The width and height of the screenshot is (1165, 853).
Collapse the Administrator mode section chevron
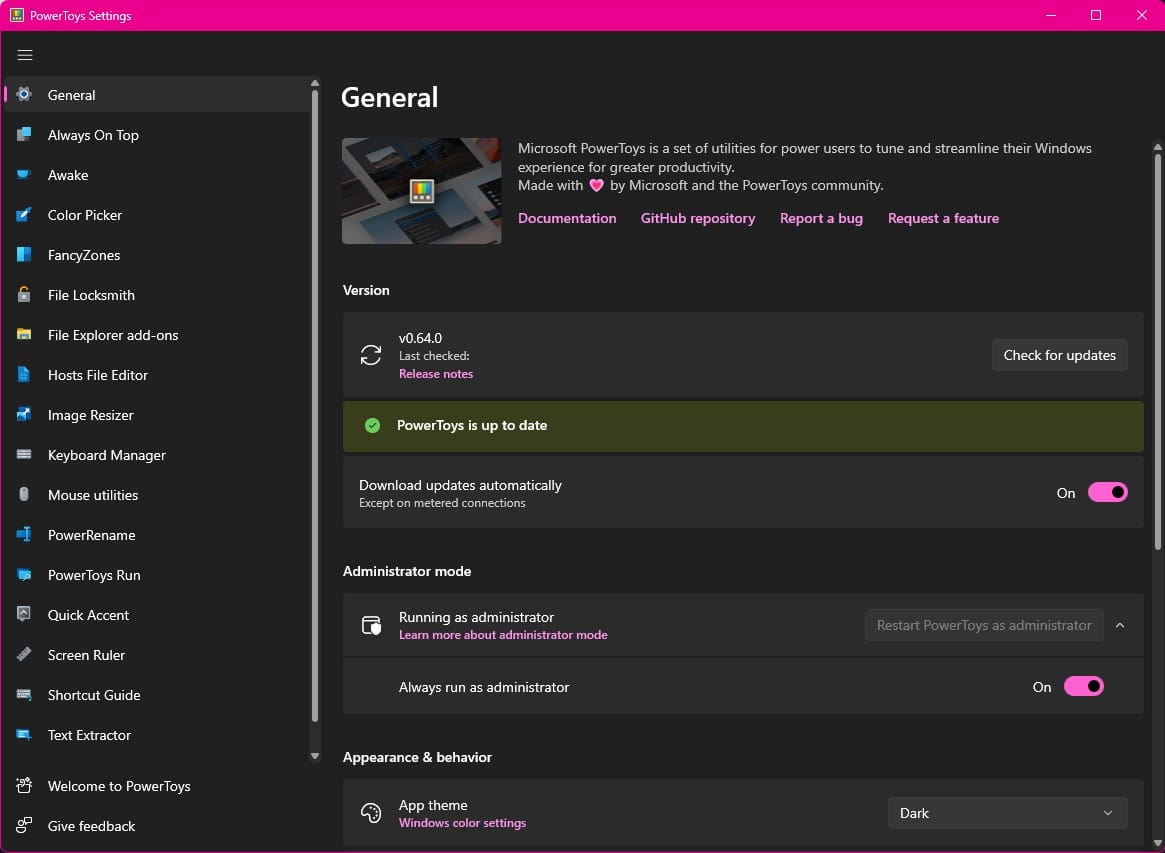click(x=1120, y=625)
